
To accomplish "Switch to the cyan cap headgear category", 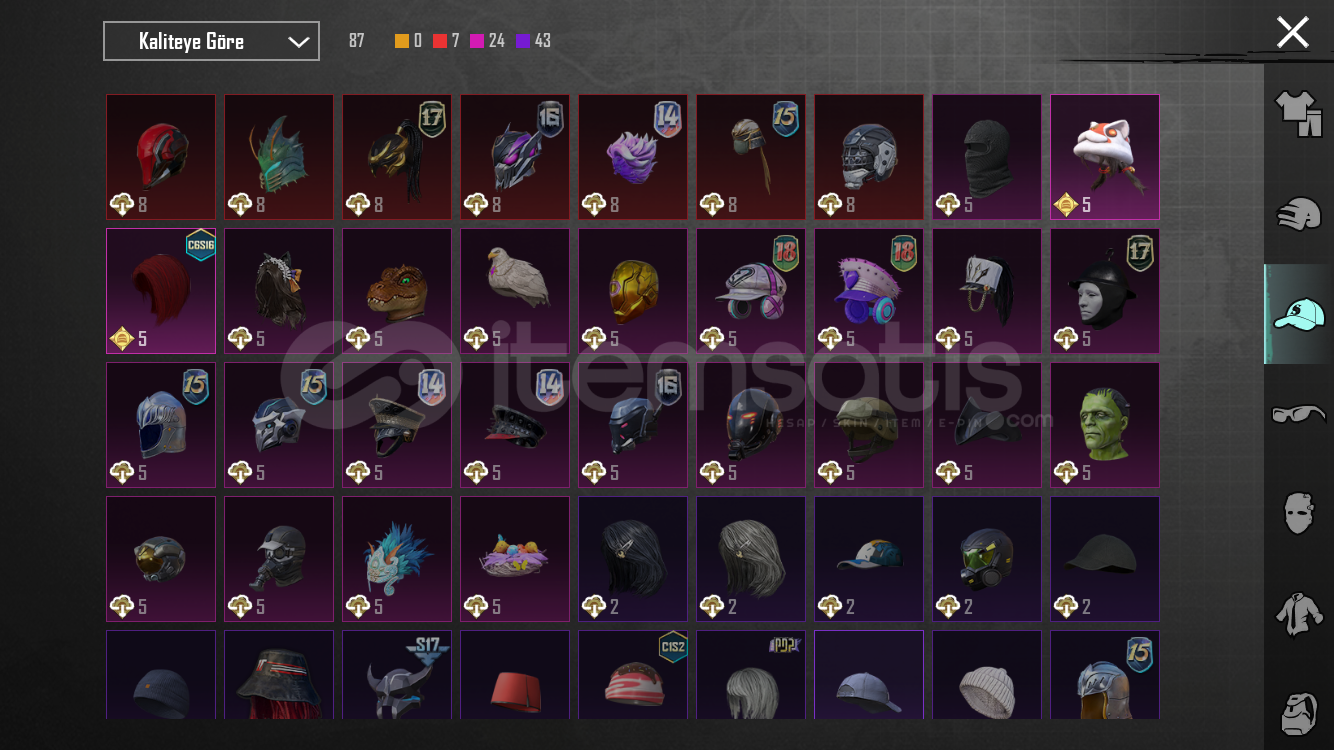I will [1298, 314].
